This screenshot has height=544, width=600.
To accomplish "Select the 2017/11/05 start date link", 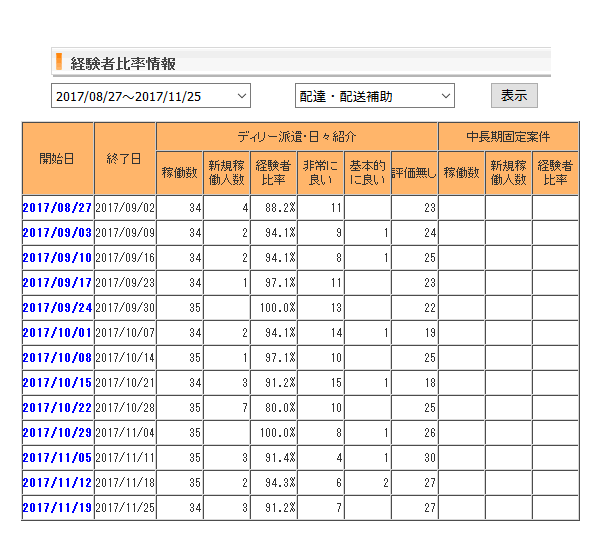I will coord(57,458).
